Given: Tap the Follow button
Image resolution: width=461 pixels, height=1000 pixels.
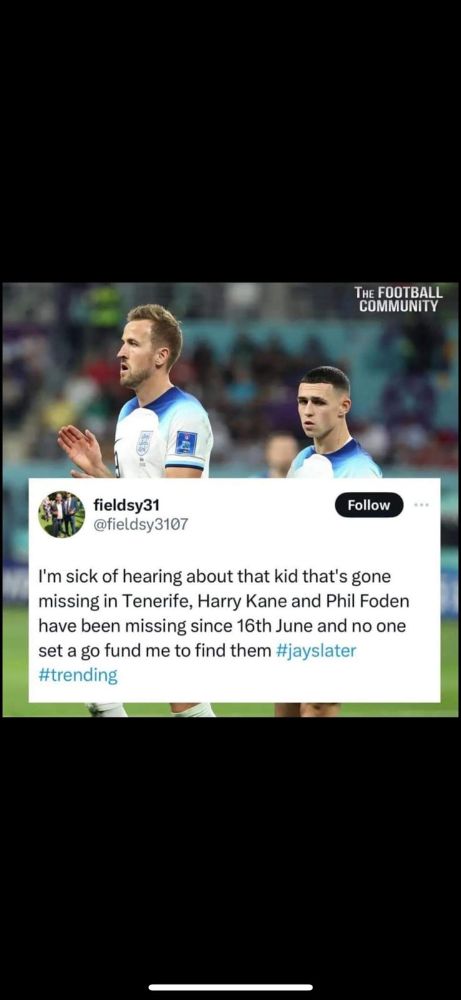Looking at the screenshot, I should pos(369,505).
